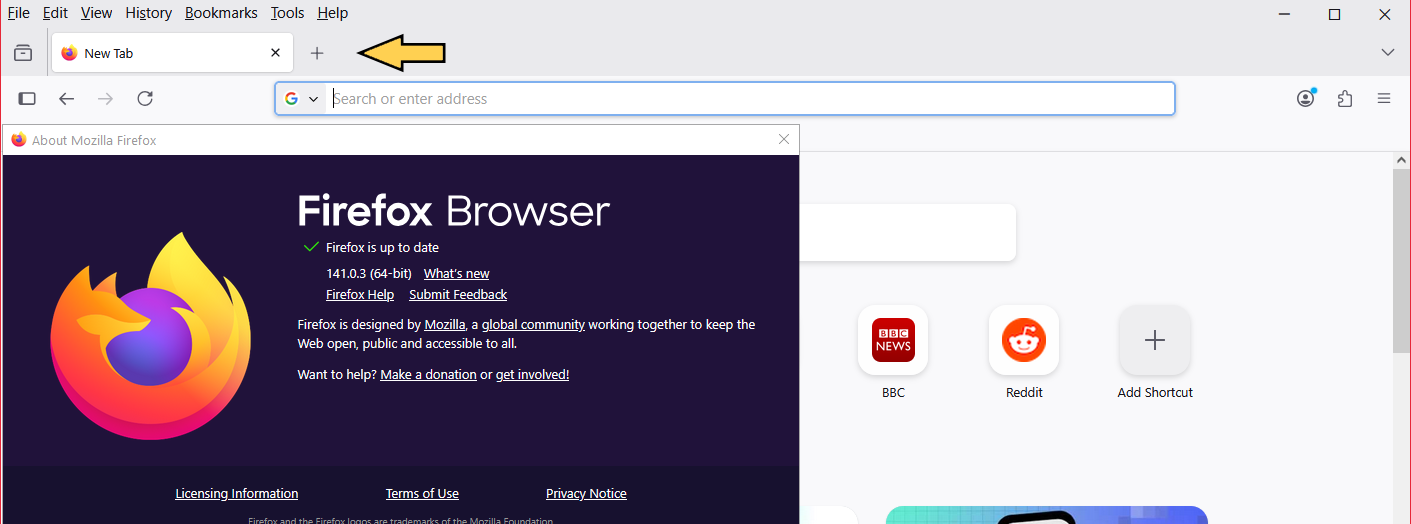
Task: Go back one page
Action: point(66,98)
